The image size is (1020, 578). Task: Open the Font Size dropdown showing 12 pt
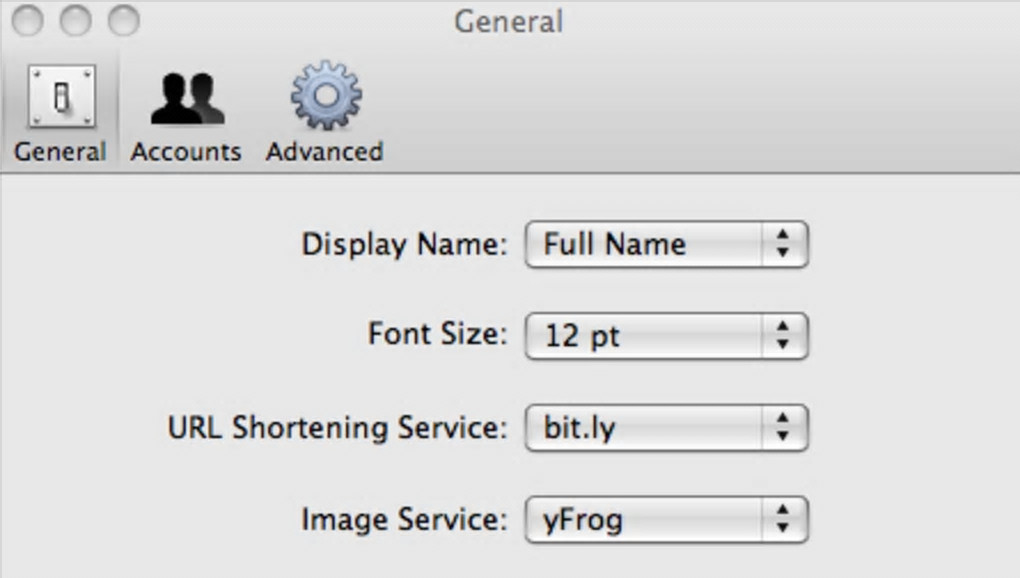pos(650,336)
